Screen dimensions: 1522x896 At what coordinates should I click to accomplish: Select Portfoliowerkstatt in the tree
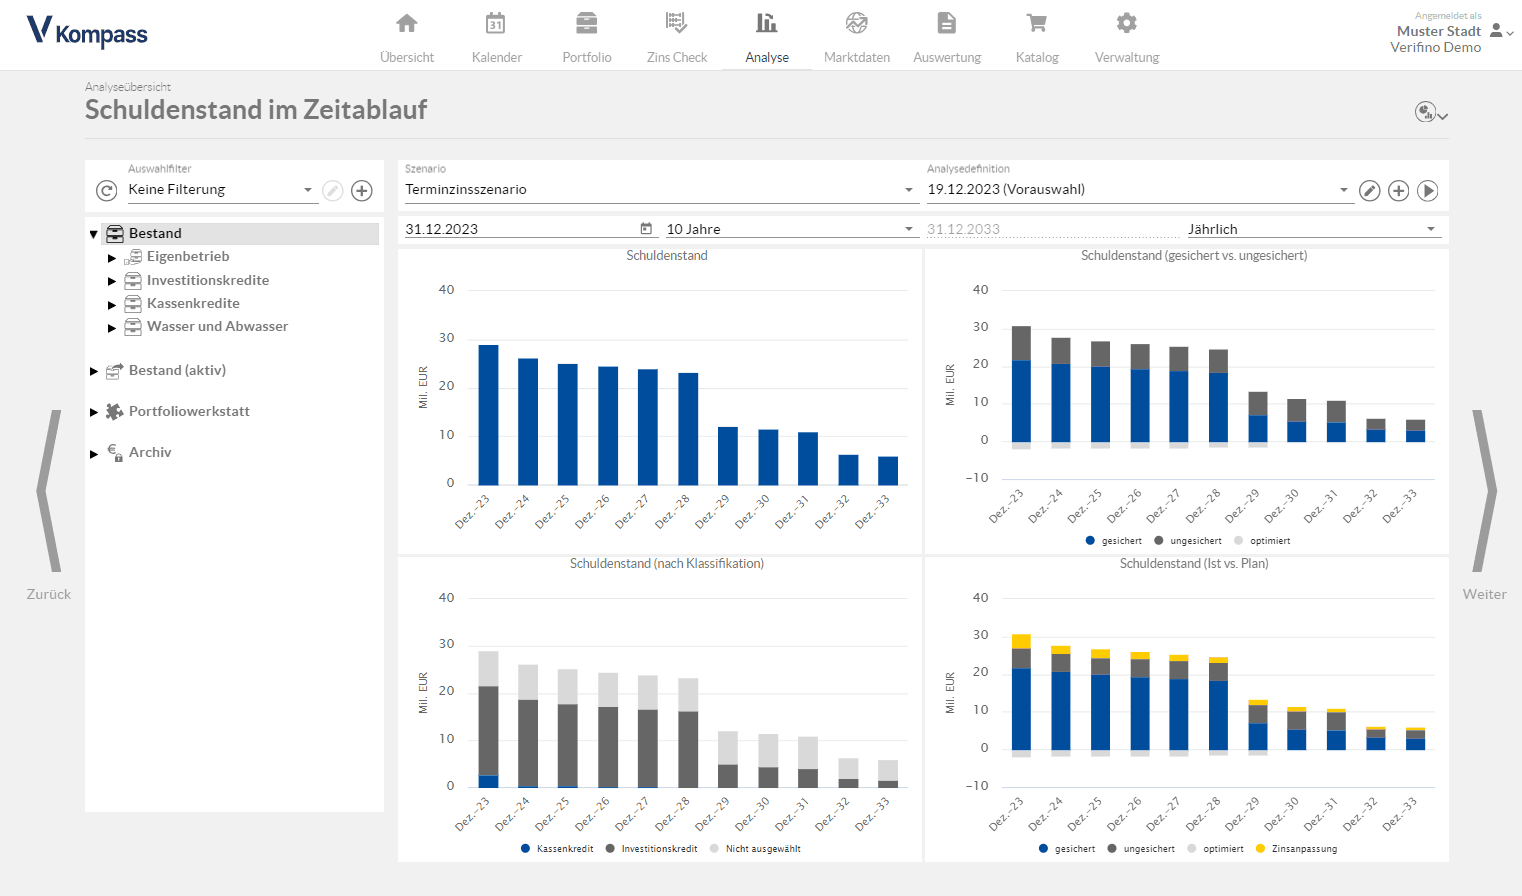point(189,411)
